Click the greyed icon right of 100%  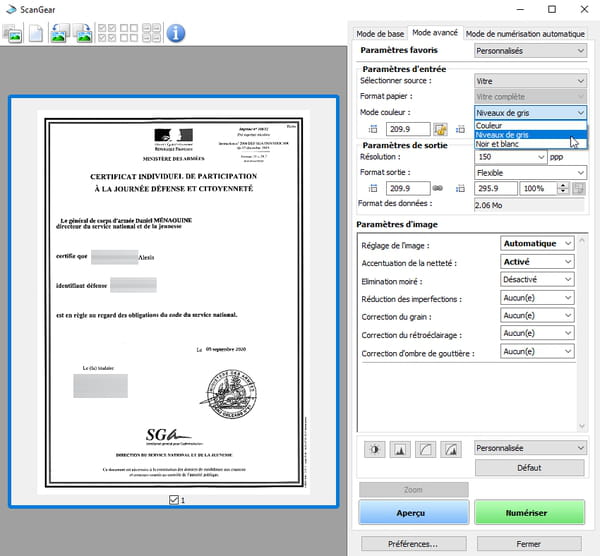[579, 188]
